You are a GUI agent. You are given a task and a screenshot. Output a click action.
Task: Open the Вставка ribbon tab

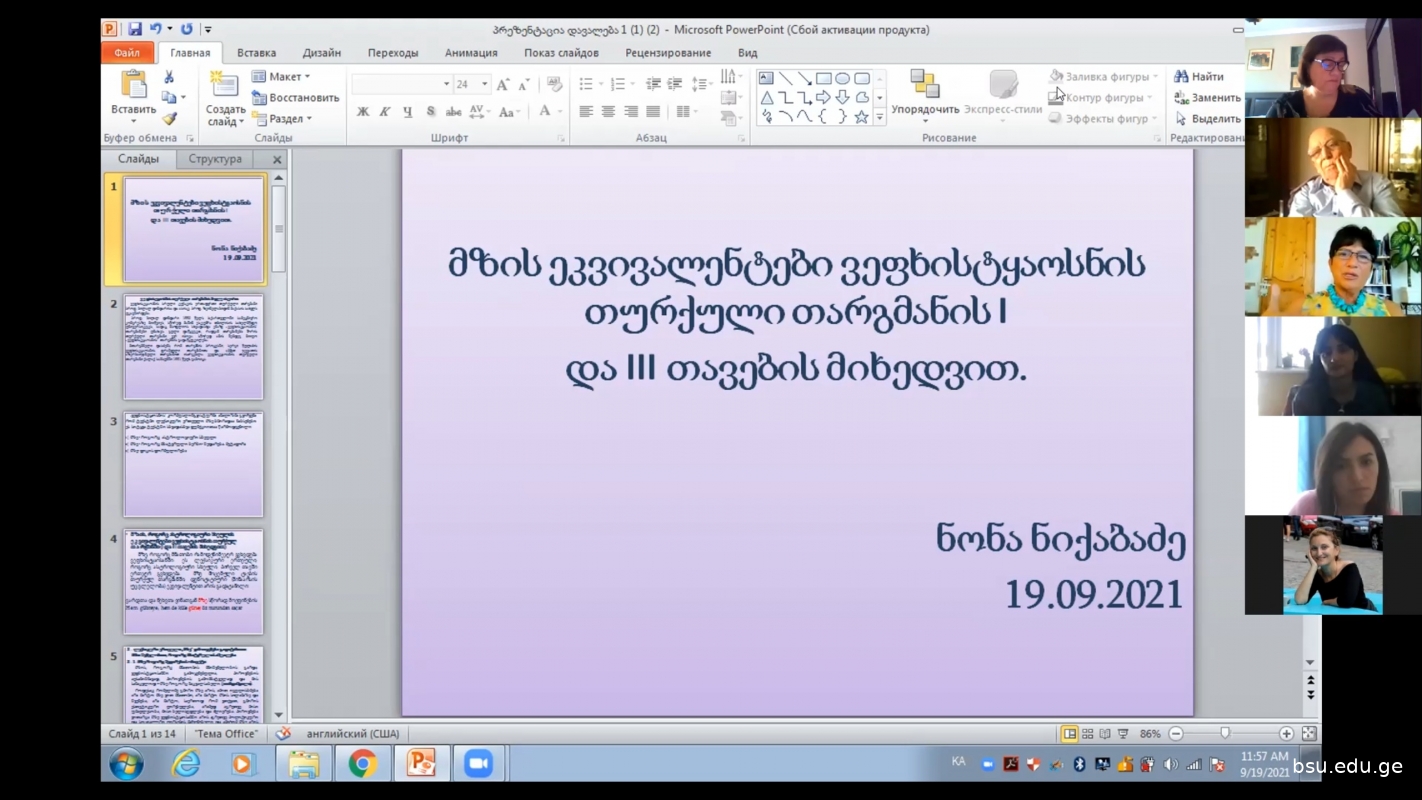coord(256,53)
